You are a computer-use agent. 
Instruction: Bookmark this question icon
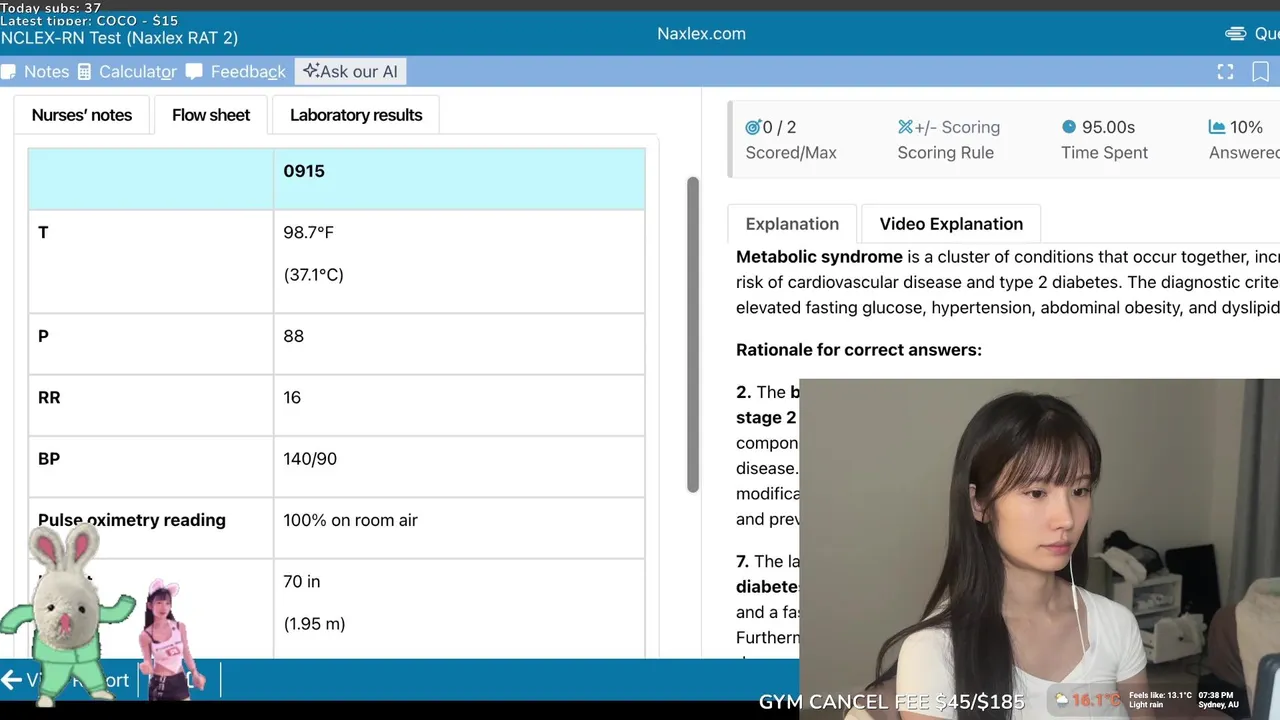[x=1261, y=72]
